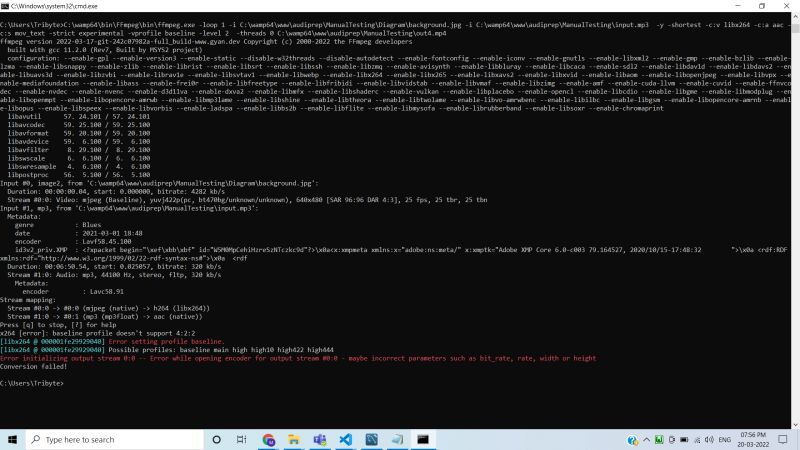Click the 'Stream mapping:' line
Screen dimensions: 800x450
coord(28,299)
